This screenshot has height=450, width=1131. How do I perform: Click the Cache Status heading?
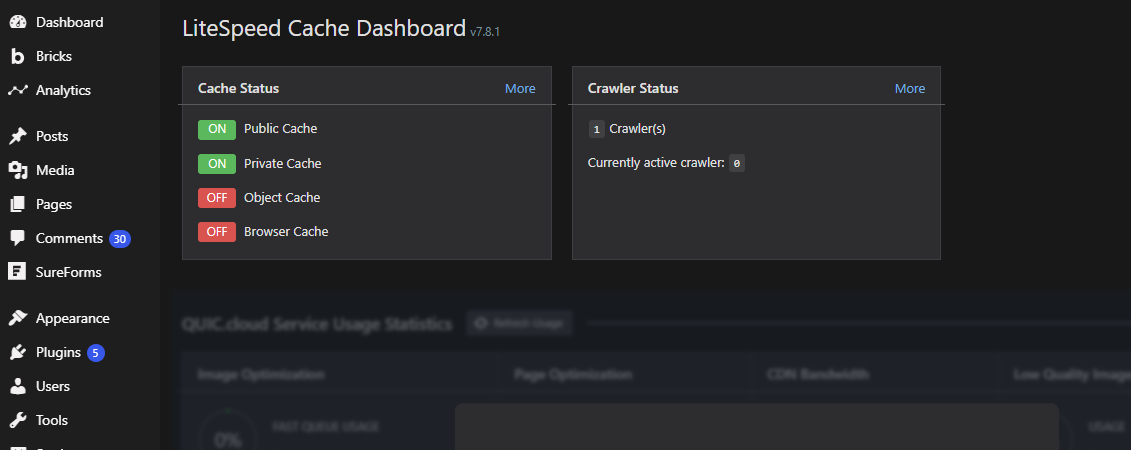[239, 88]
